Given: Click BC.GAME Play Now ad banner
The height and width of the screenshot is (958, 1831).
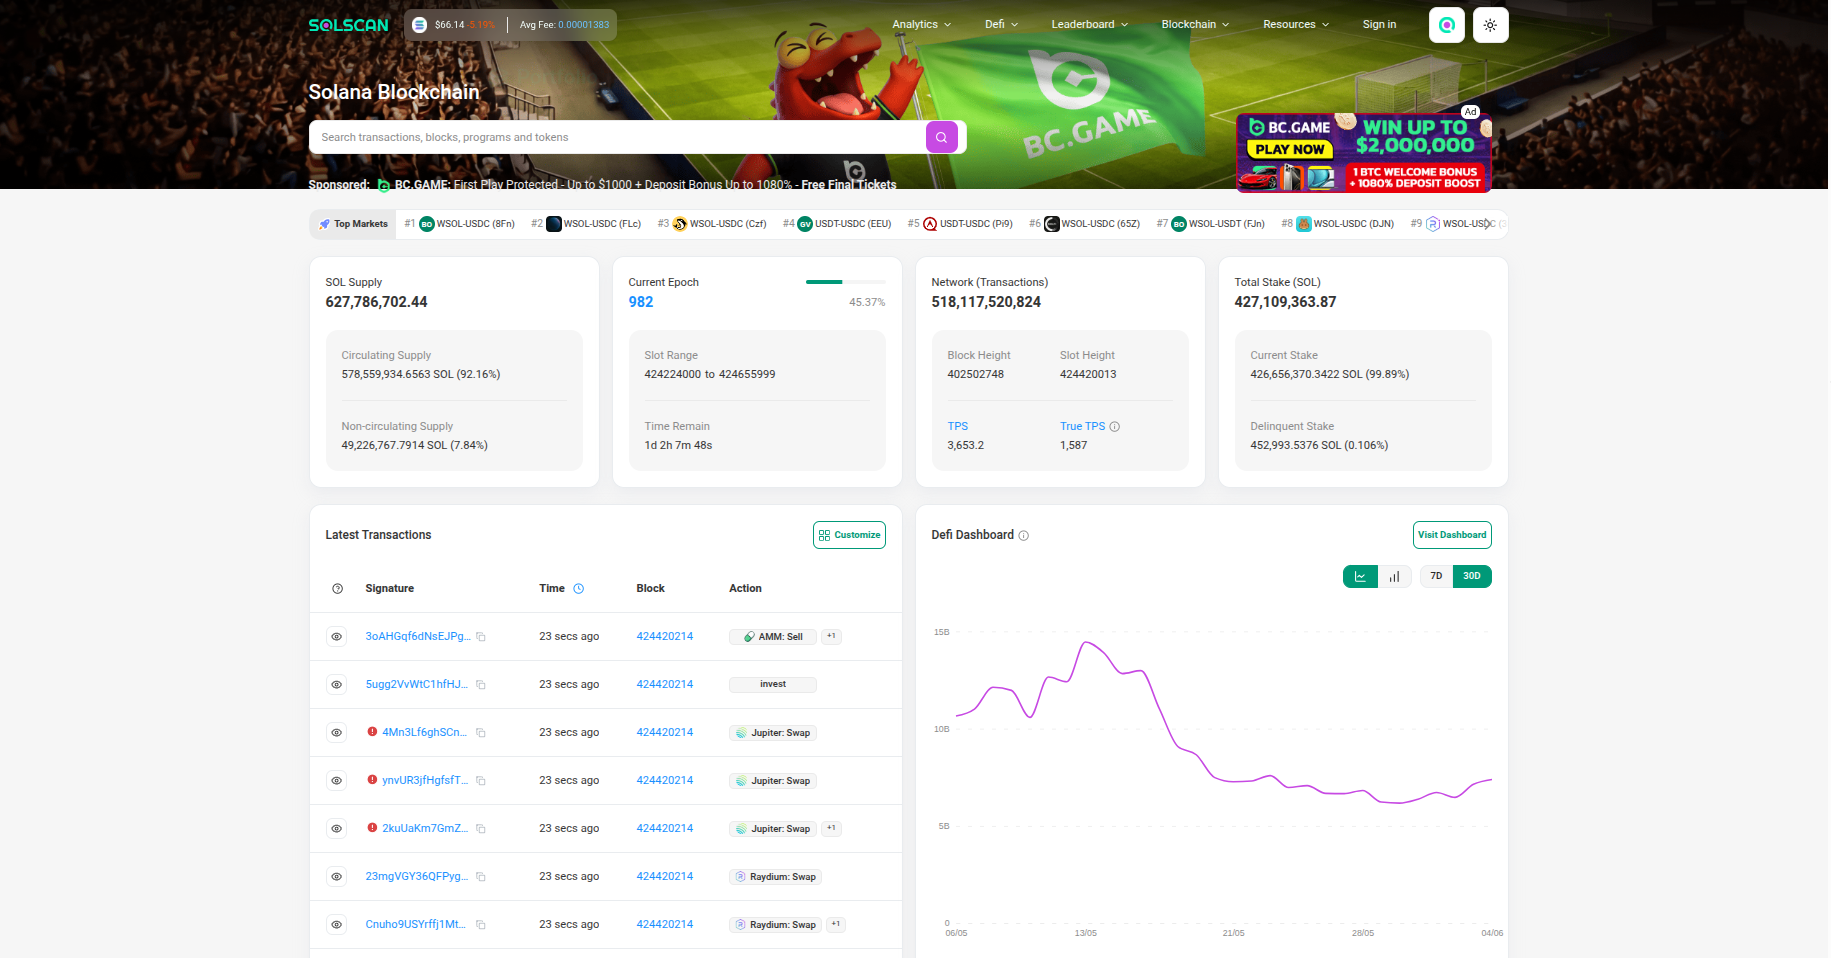Looking at the screenshot, I should click(1364, 152).
